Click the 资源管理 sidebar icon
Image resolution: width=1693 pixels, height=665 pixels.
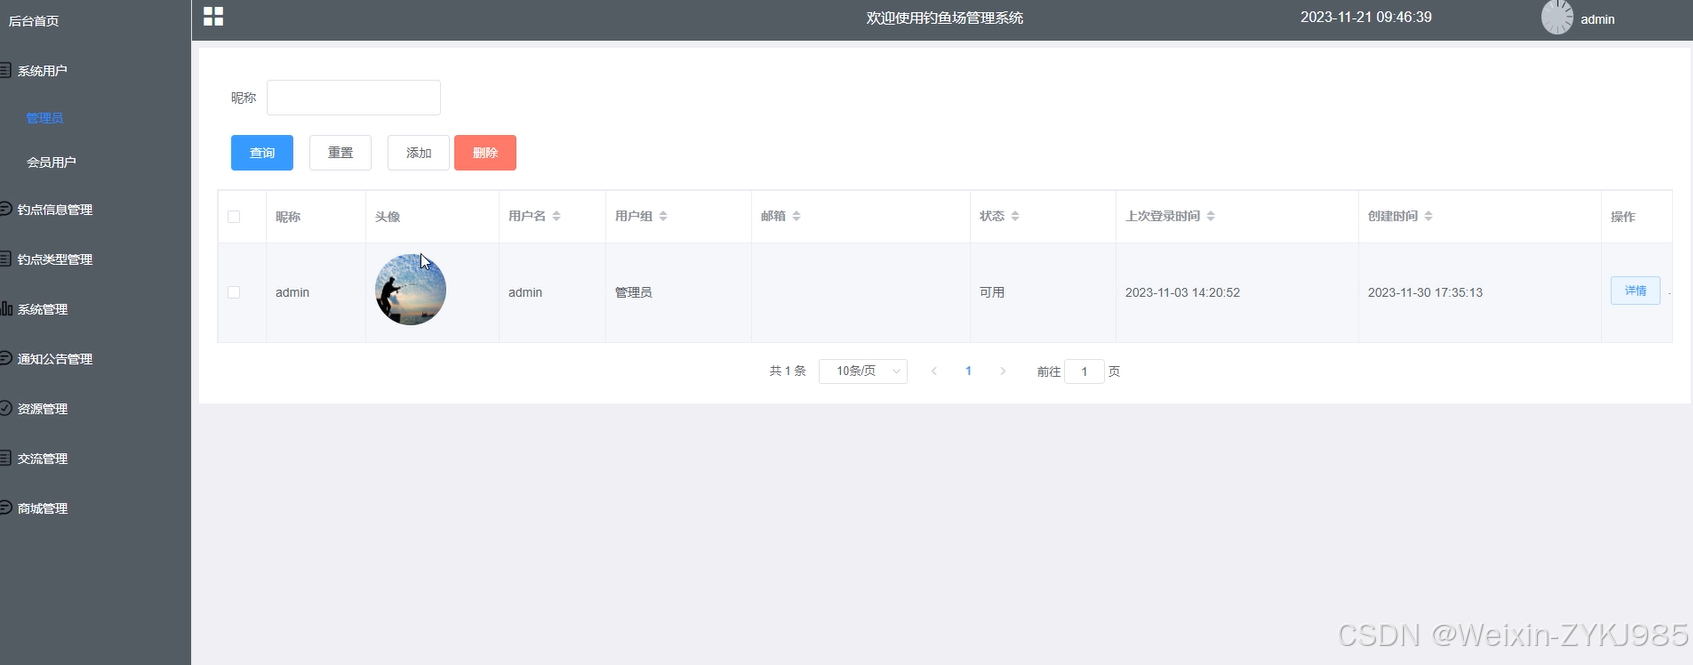click(5, 408)
